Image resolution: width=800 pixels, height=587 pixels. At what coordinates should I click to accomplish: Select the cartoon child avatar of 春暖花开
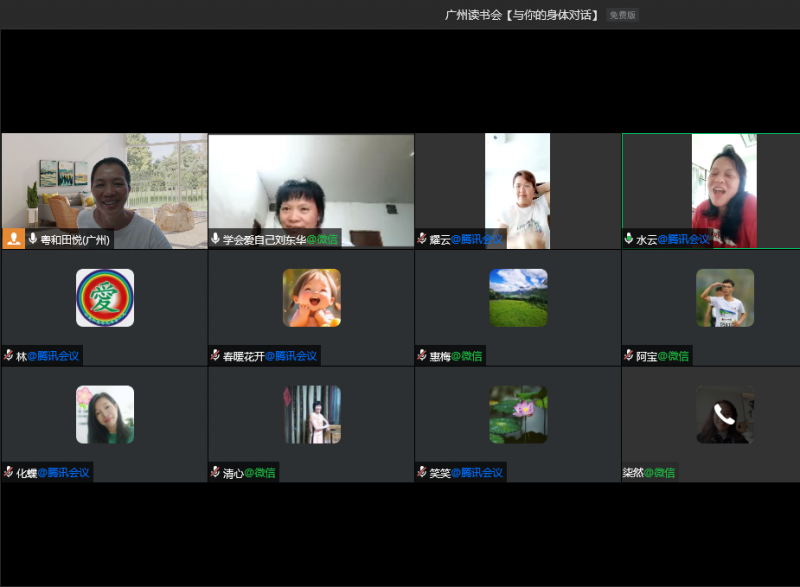click(311, 298)
